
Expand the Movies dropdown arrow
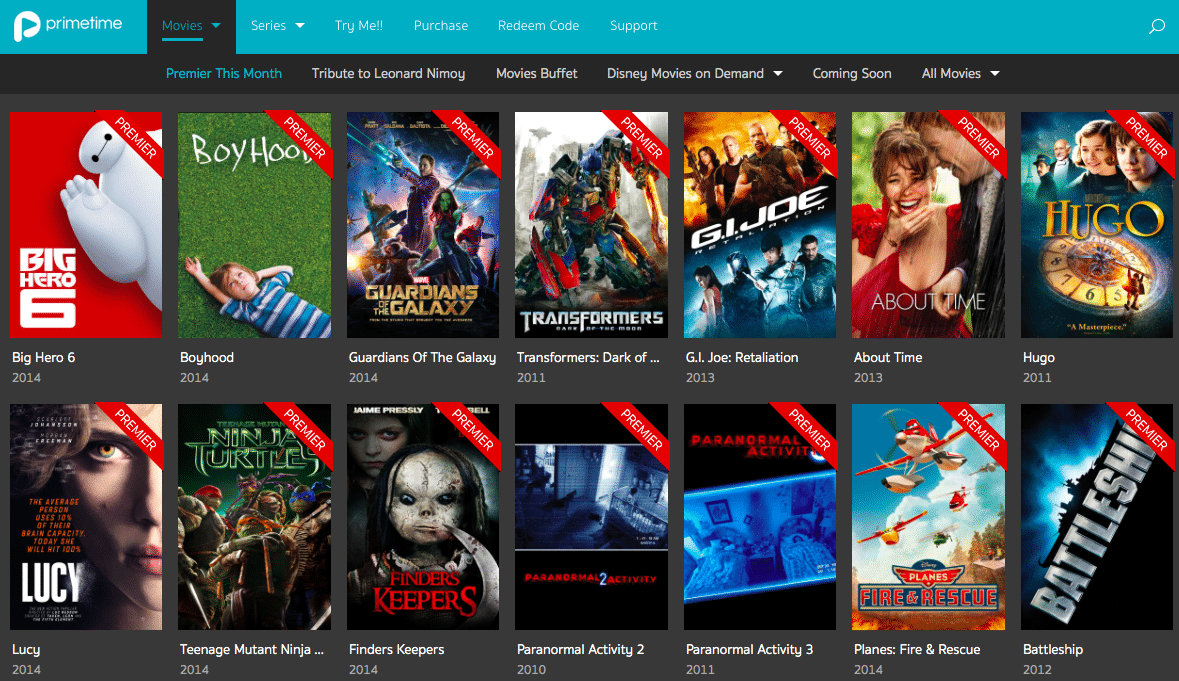pyautogui.click(x=213, y=25)
